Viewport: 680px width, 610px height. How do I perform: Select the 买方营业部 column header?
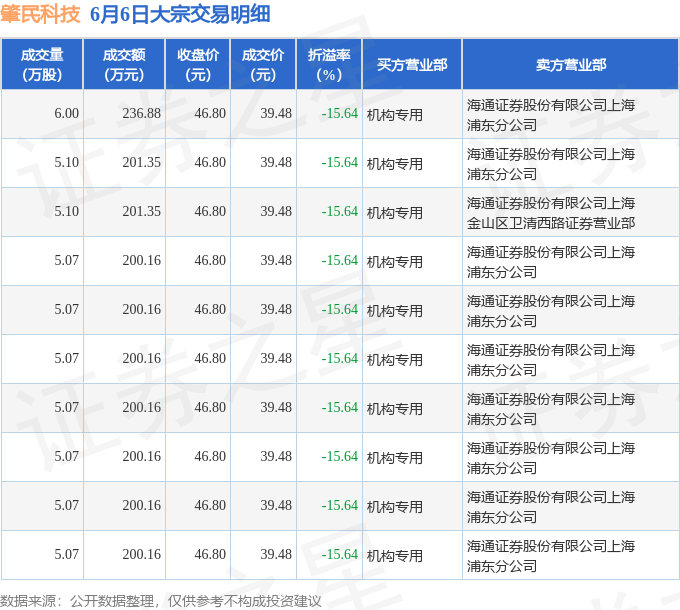(x=412, y=64)
